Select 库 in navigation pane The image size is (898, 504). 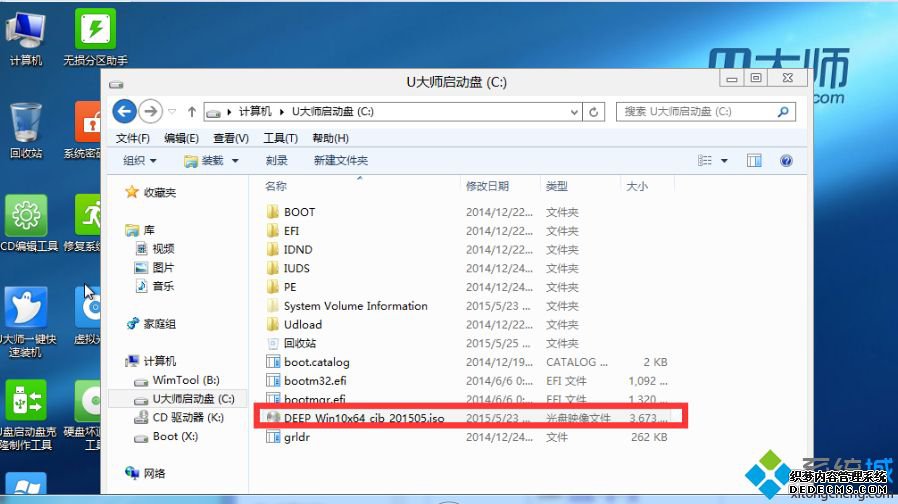140,230
